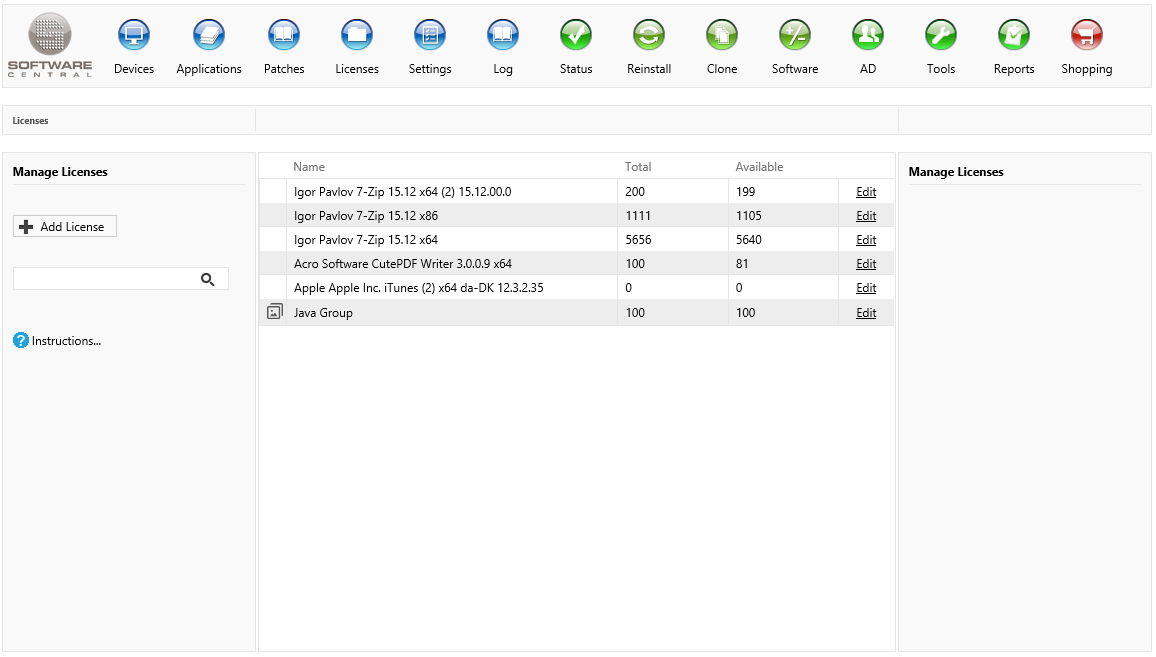Open the Log icon
1156x657 pixels.
503,36
